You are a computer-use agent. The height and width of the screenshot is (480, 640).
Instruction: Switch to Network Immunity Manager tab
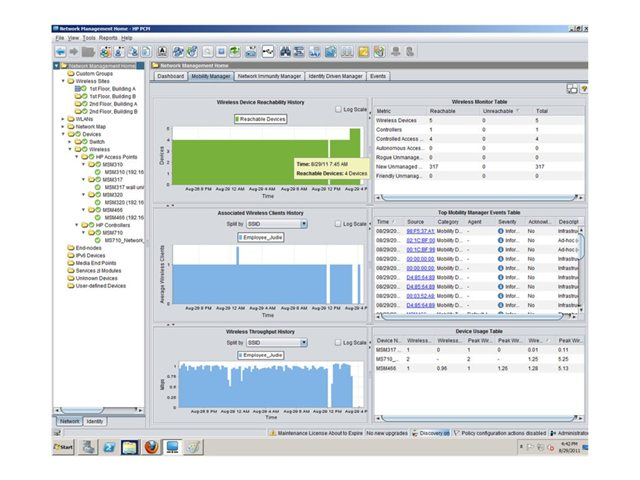270,75
